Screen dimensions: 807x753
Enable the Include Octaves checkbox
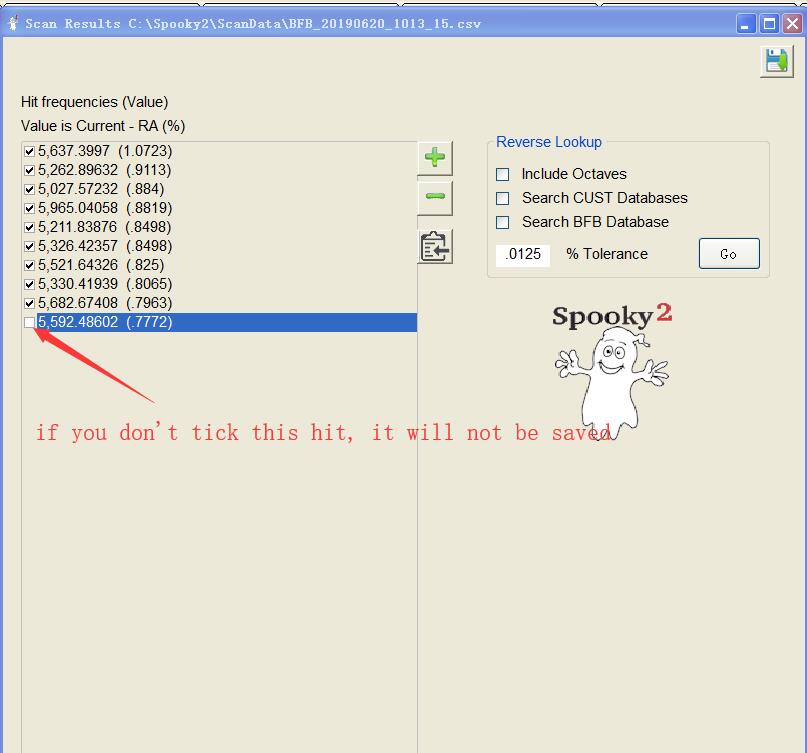503,174
